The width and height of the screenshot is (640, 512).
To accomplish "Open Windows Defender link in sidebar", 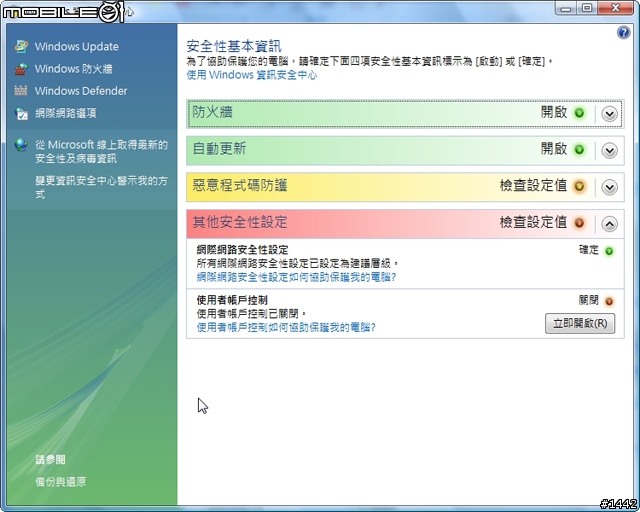I will [x=81, y=91].
